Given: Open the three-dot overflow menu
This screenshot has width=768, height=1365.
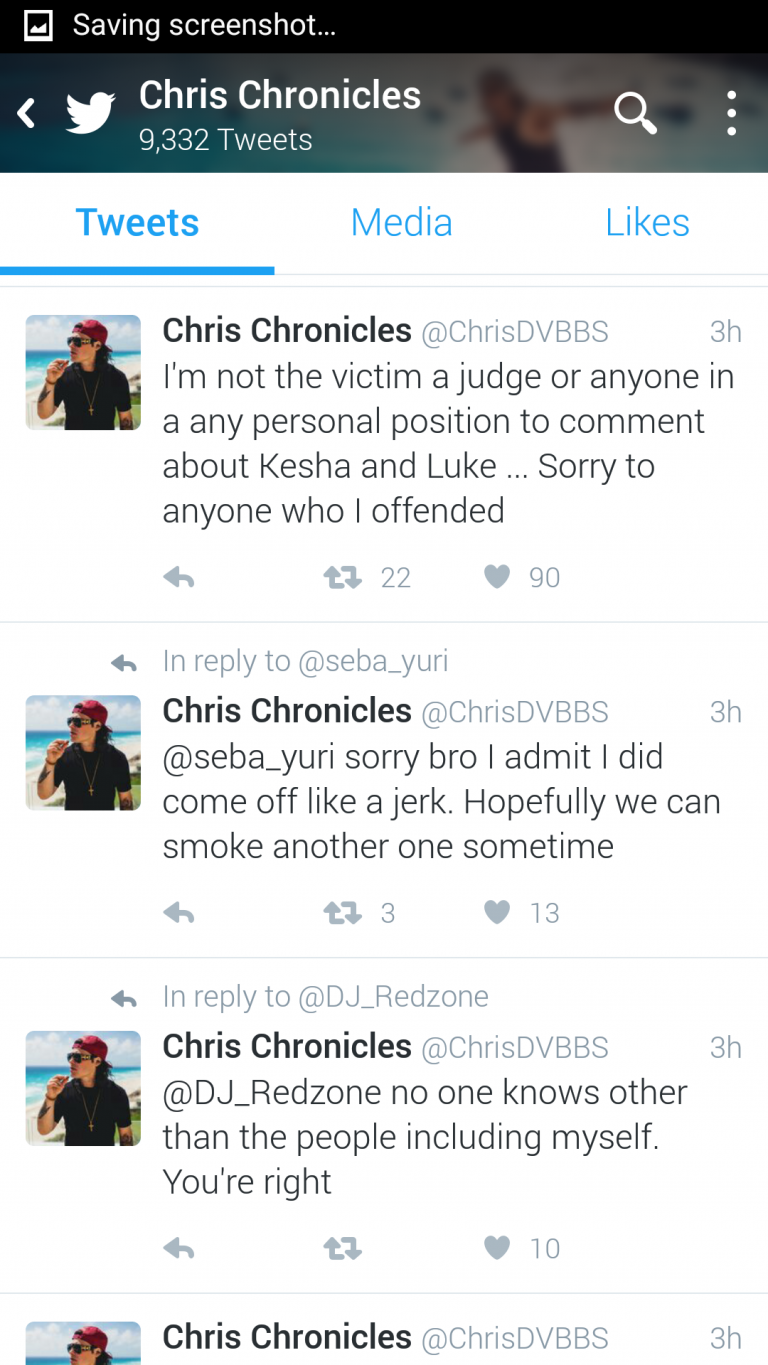Looking at the screenshot, I should [732, 114].
